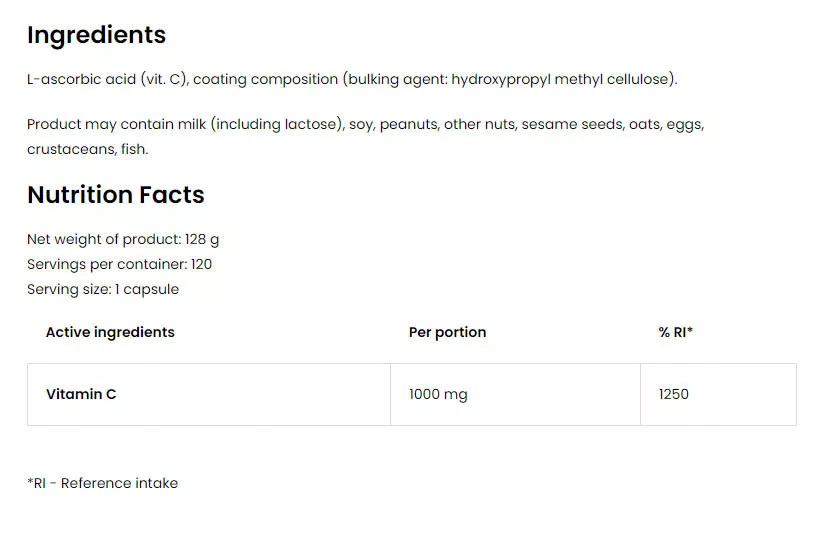838x535 pixels.
Task: Click the '% RI*' column header
Action: point(676,332)
